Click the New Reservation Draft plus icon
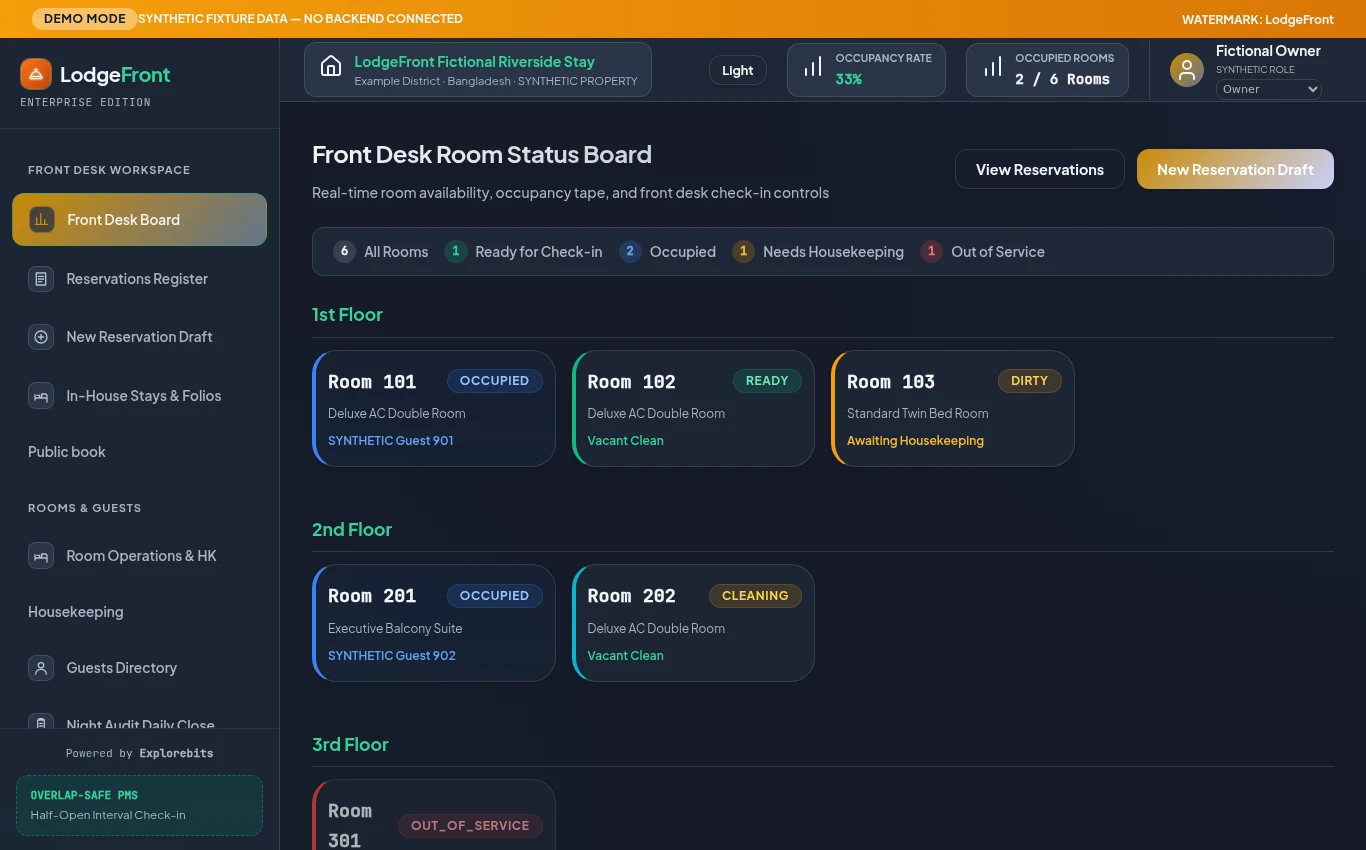This screenshot has width=1366, height=850. click(41, 337)
